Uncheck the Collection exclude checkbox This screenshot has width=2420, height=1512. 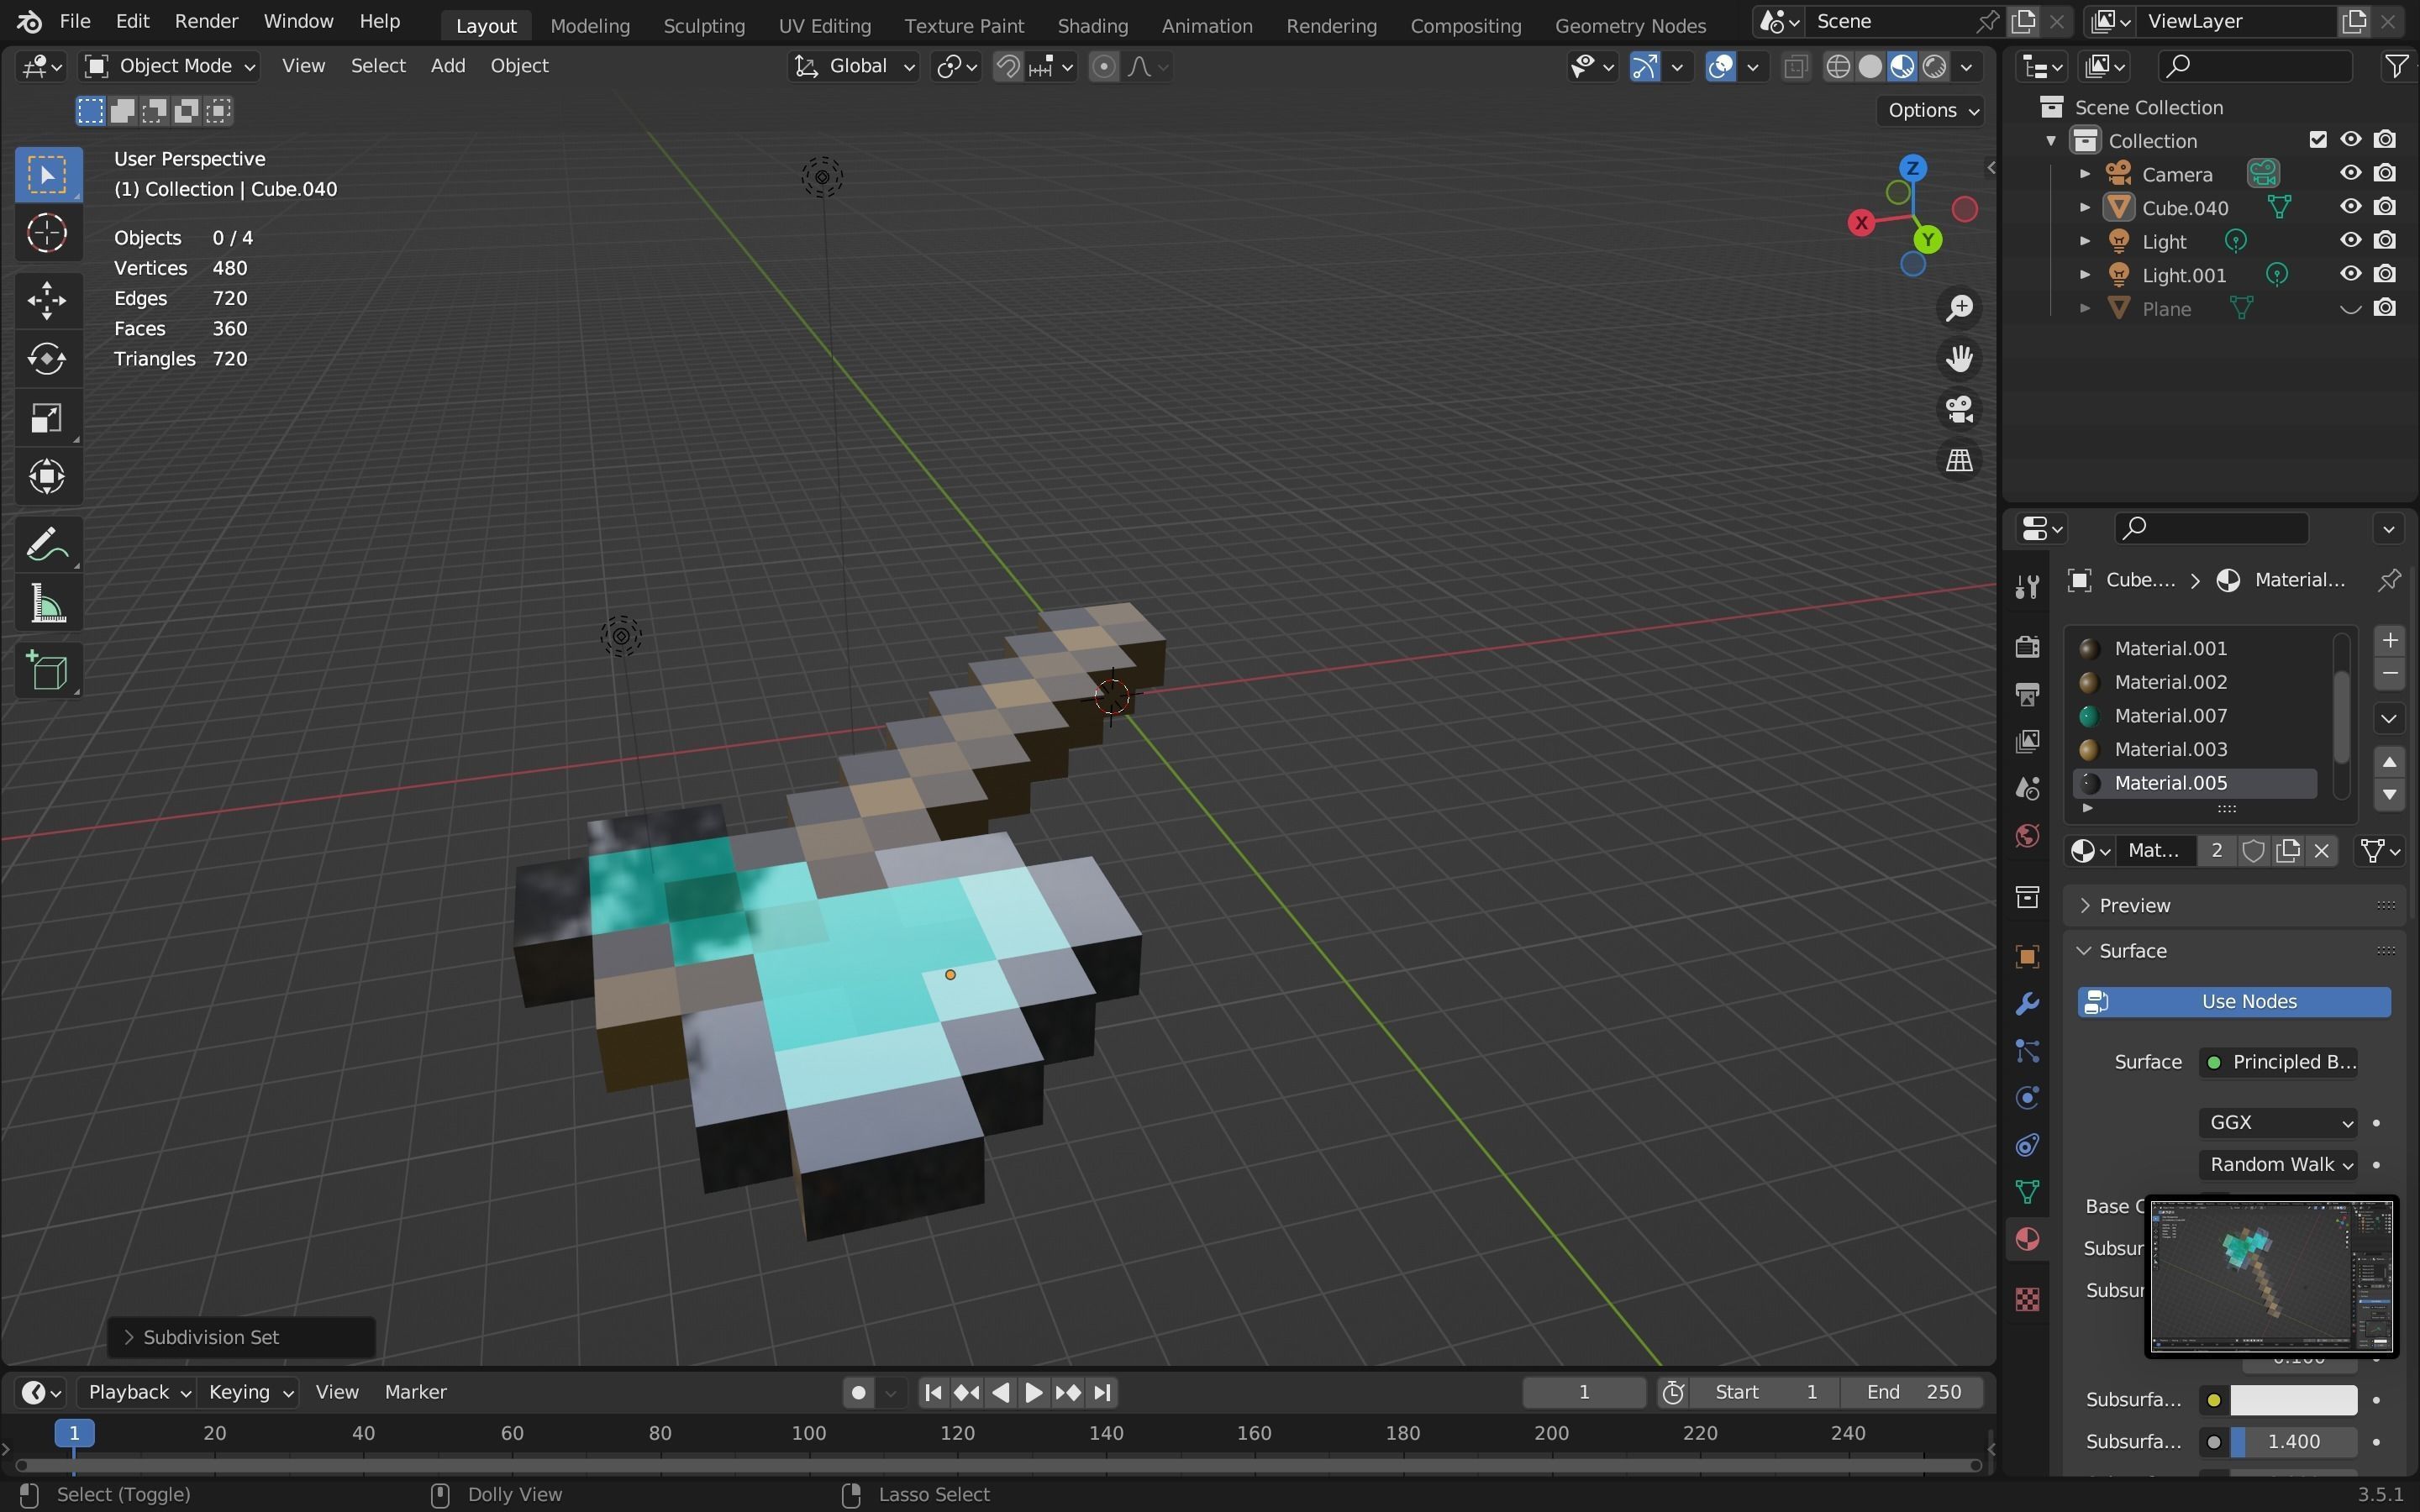[2318, 140]
